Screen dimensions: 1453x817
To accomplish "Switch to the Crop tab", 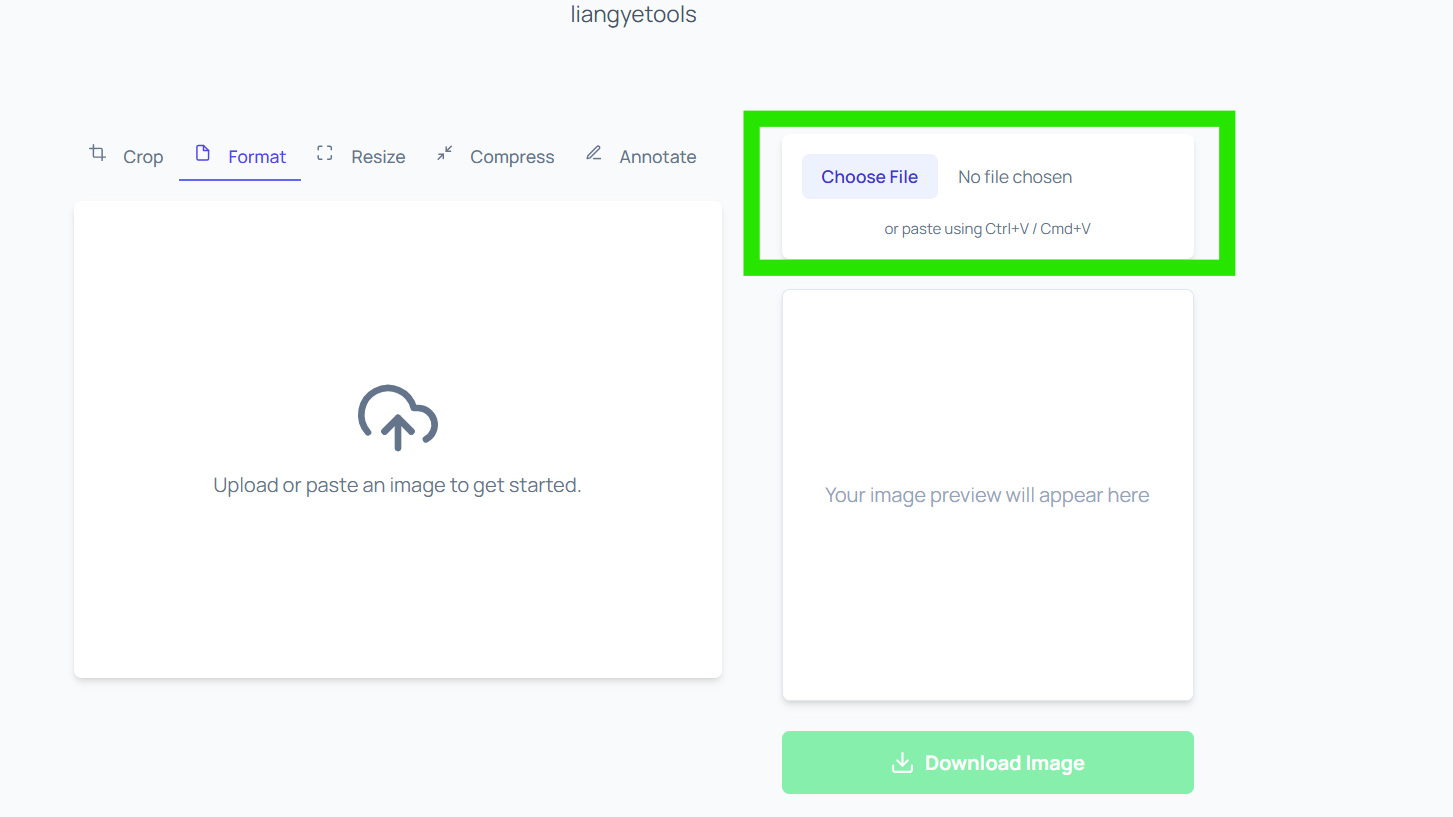I will [x=143, y=157].
